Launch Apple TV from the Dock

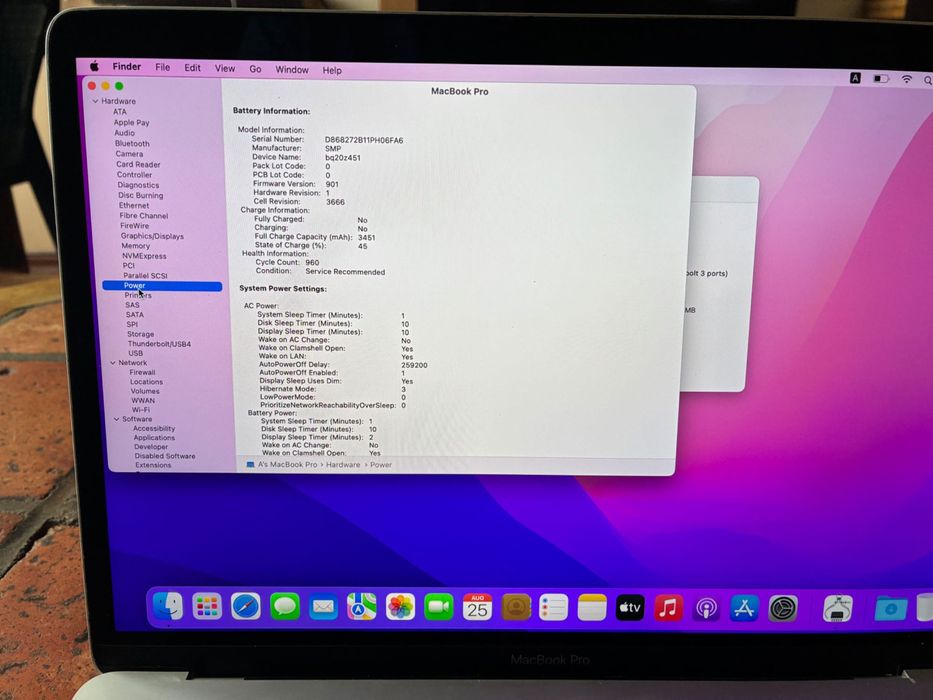[630, 608]
